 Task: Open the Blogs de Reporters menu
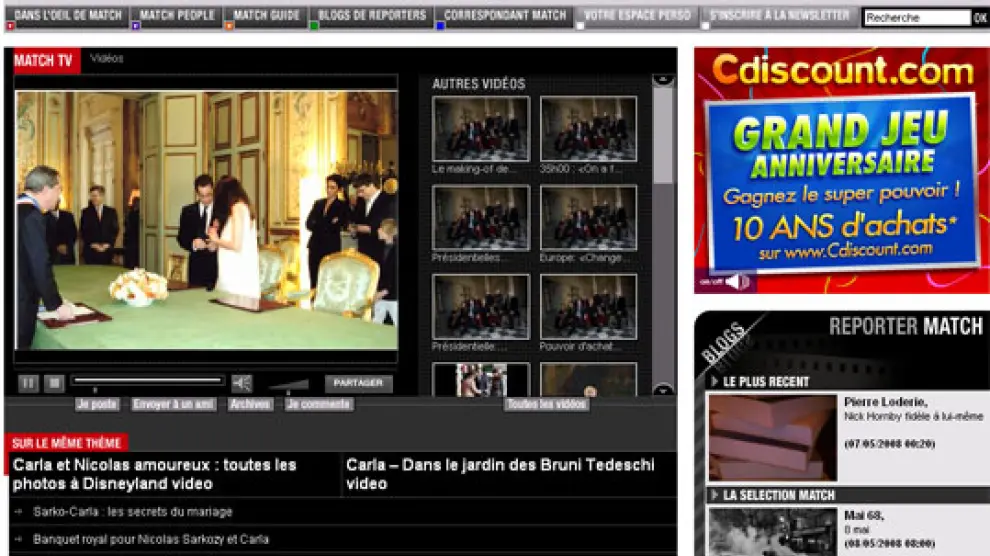pyautogui.click(x=371, y=16)
